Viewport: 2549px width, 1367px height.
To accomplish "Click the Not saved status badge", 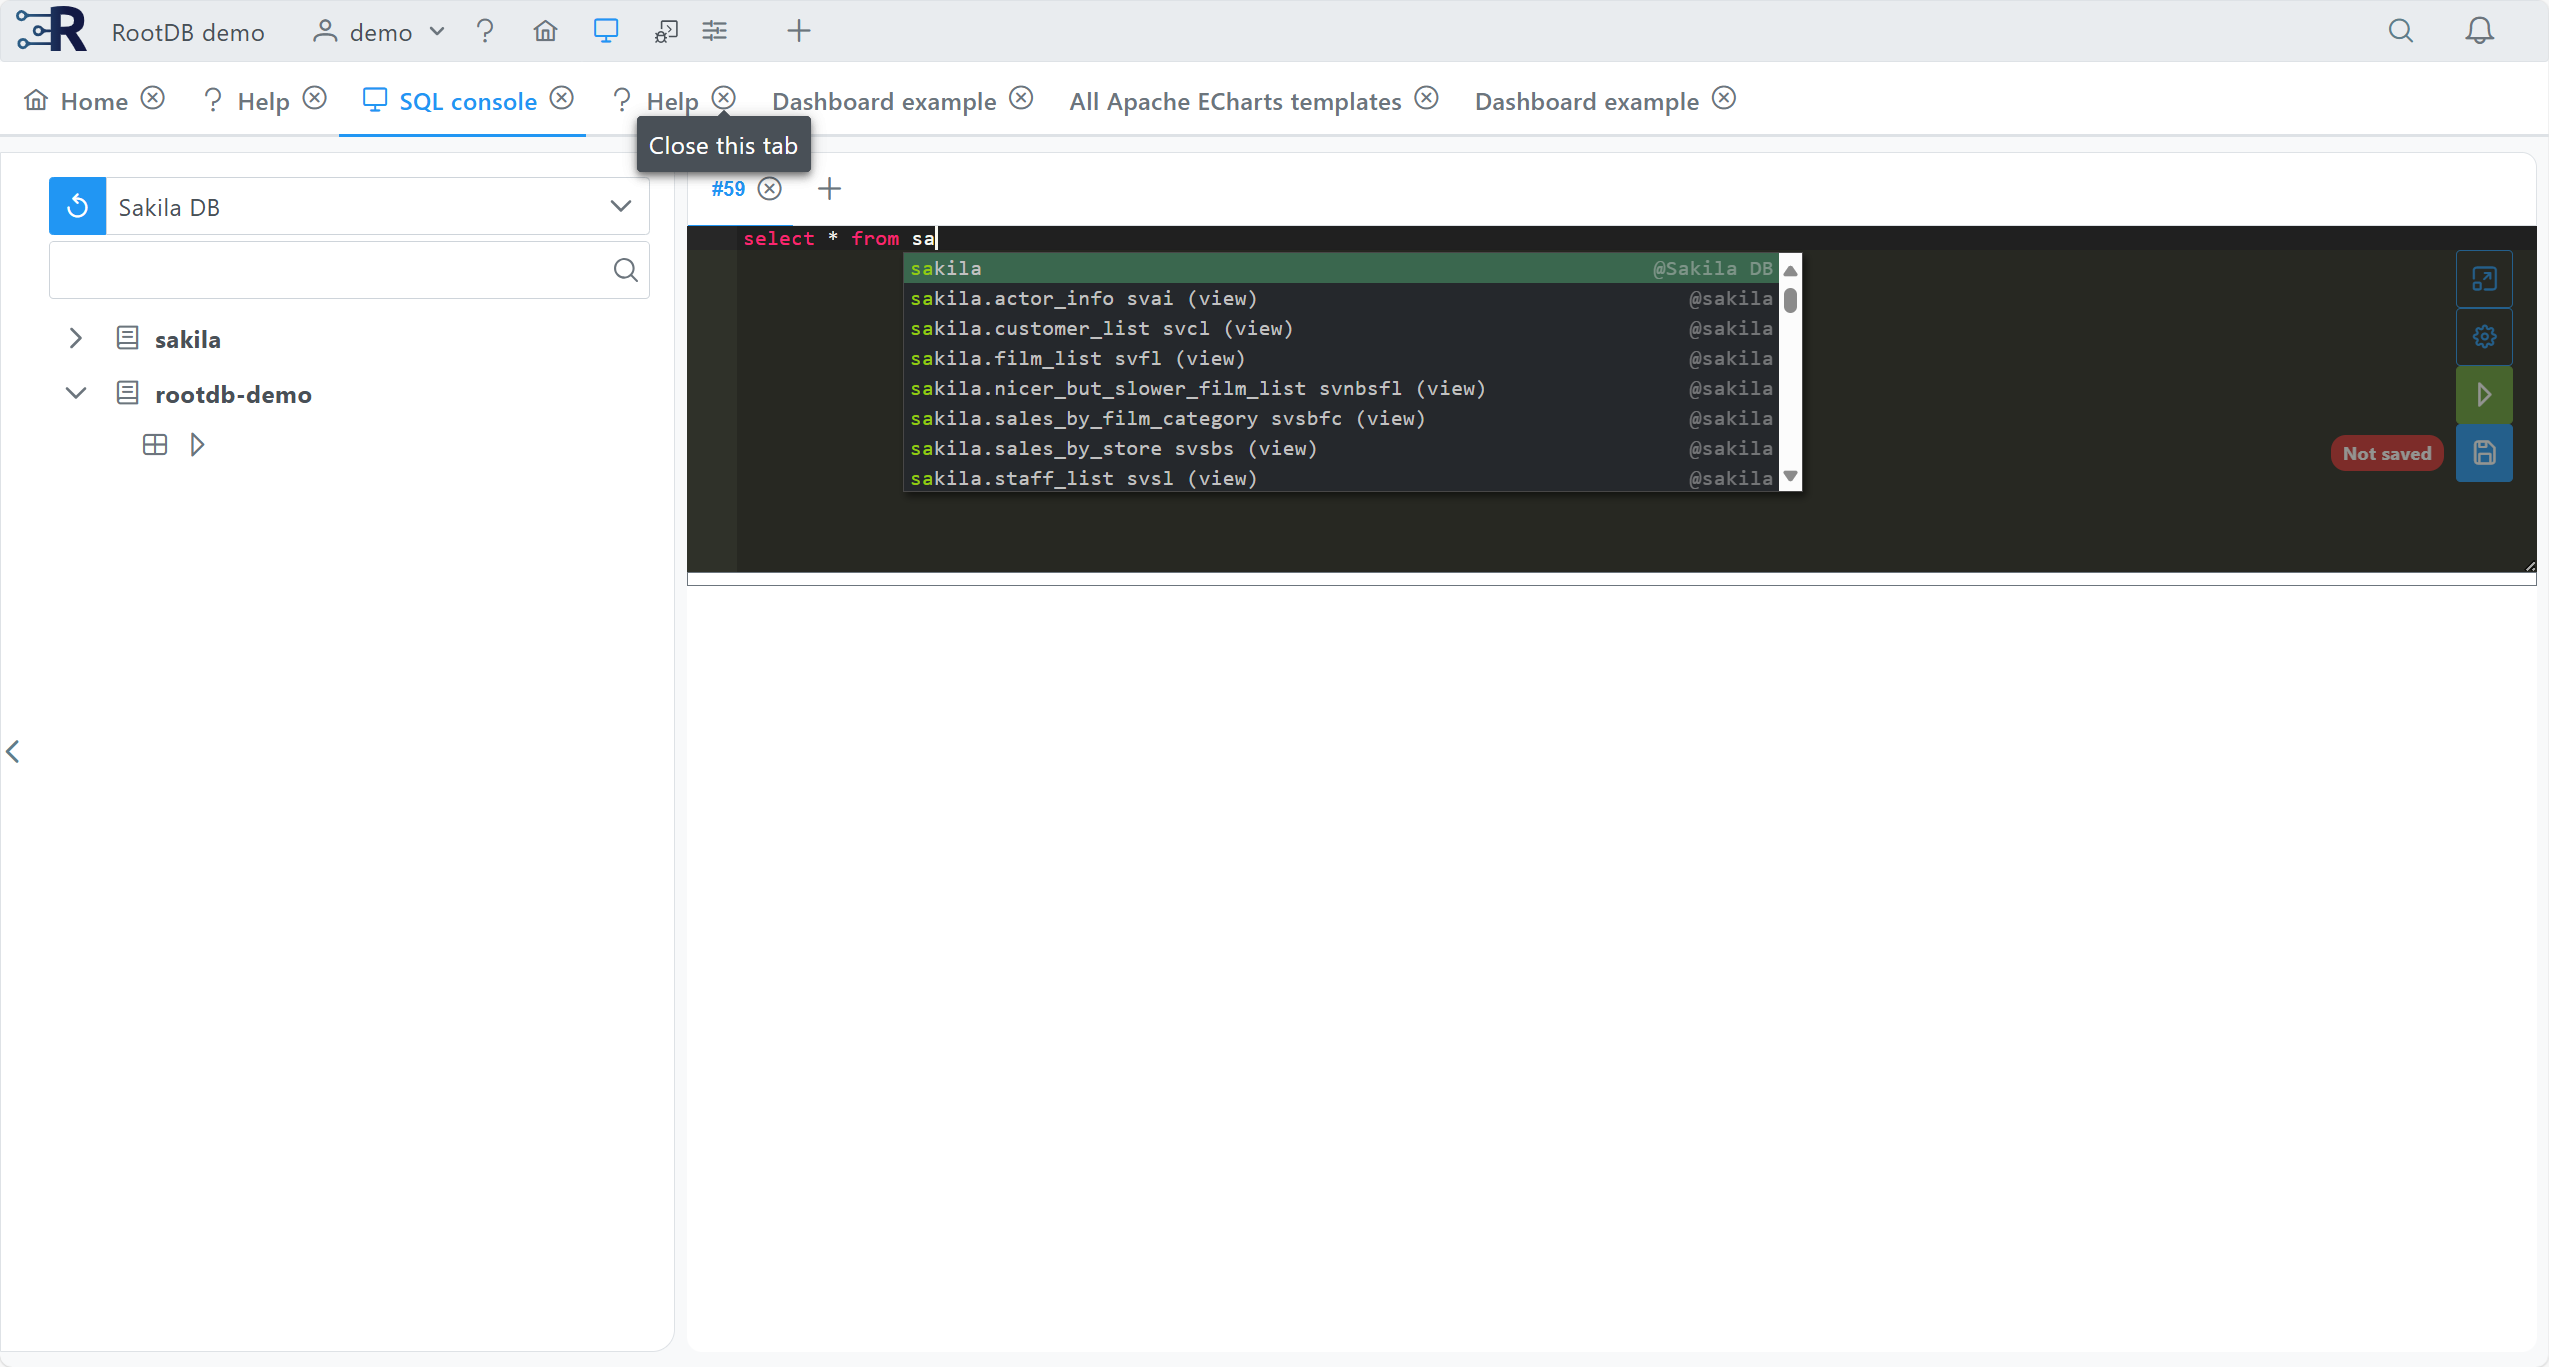I will [2386, 453].
